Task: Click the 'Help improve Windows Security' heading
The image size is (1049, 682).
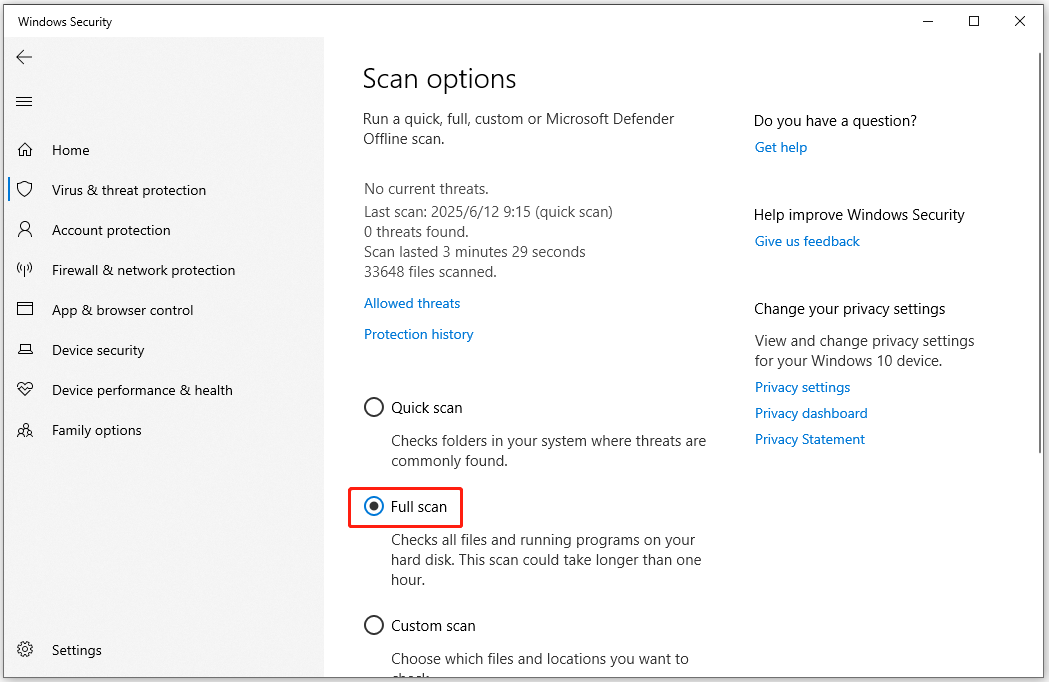Action: pyautogui.click(x=859, y=215)
